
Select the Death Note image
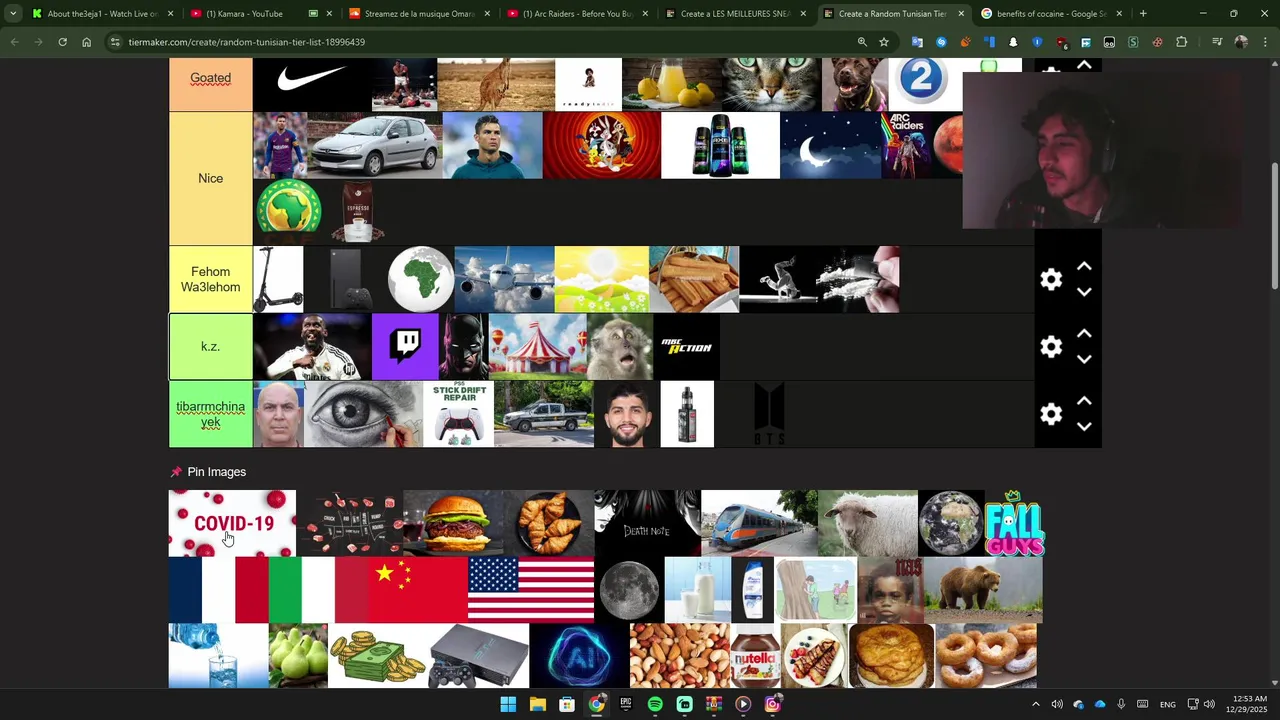(647, 523)
